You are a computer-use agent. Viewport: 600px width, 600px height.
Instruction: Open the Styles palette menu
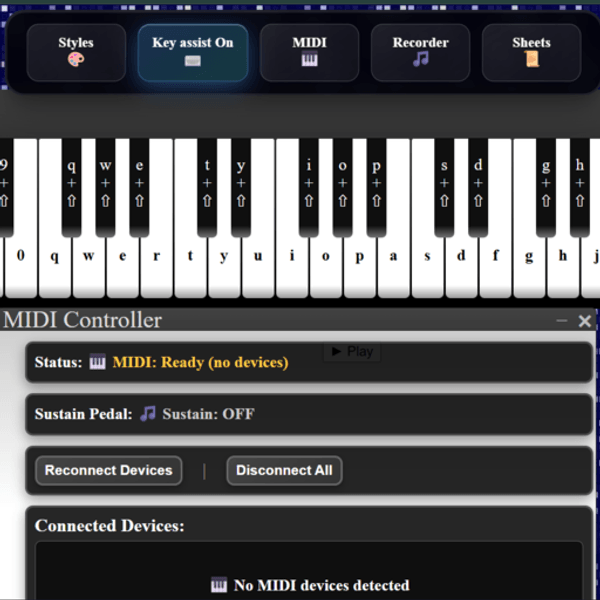pos(76,52)
